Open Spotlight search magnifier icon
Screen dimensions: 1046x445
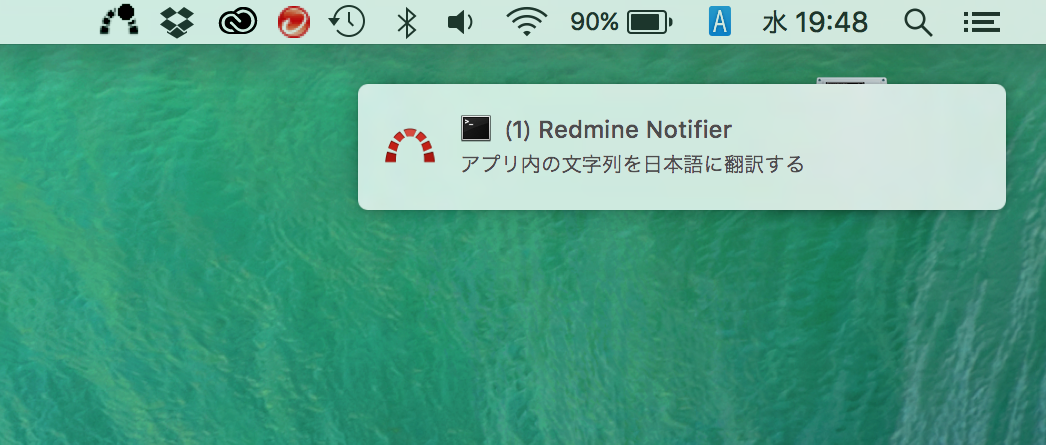(x=918, y=23)
